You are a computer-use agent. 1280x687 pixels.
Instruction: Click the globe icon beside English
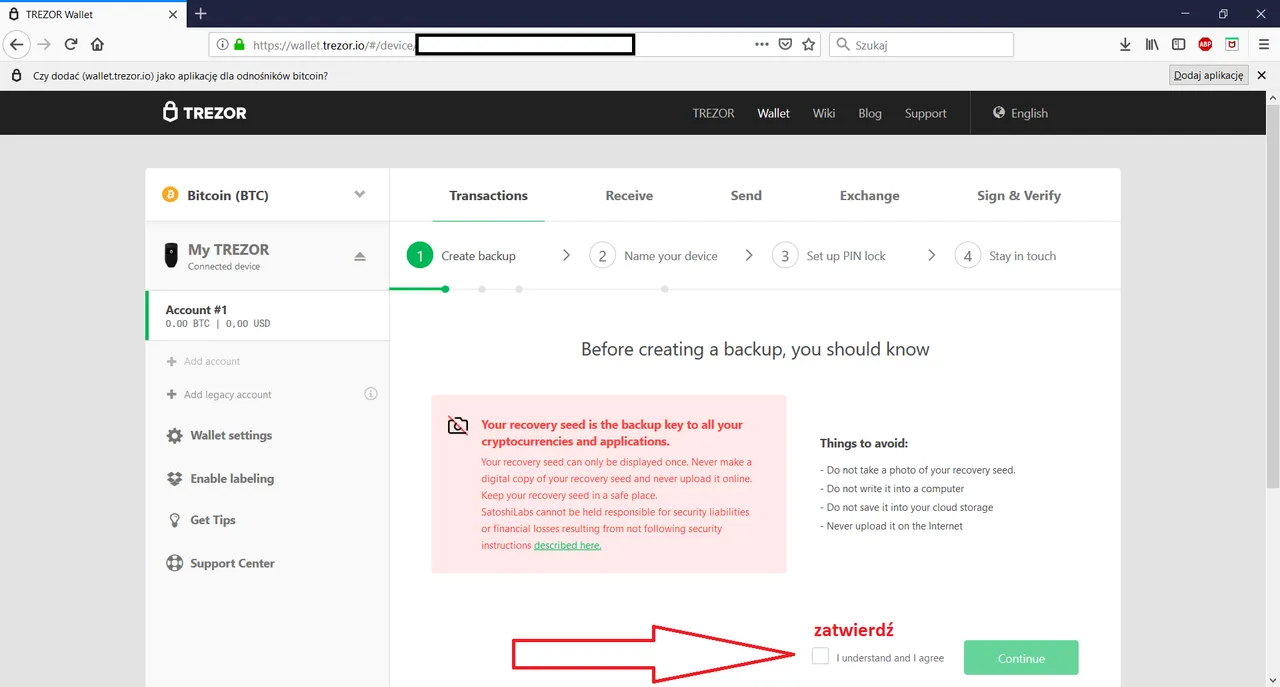pyautogui.click(x=998, y=113)
